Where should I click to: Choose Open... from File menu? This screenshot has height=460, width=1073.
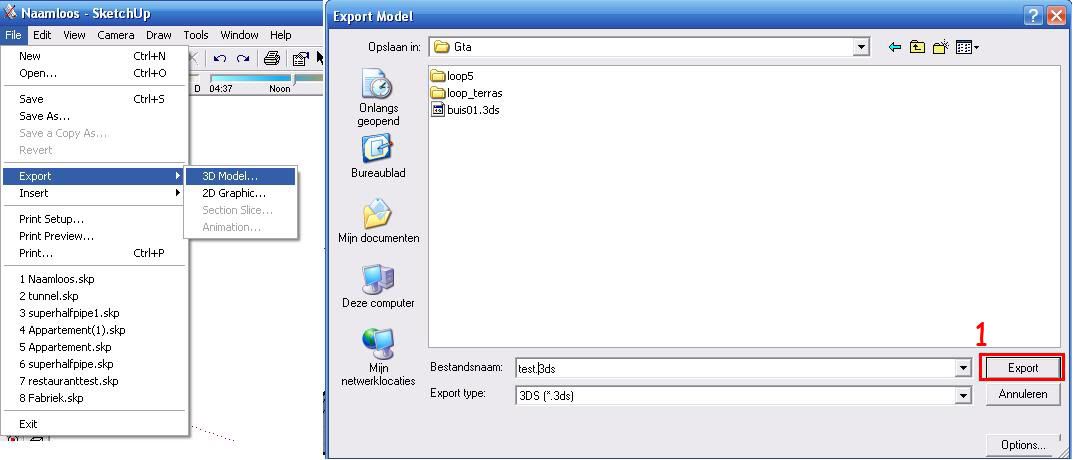point(94,73)
